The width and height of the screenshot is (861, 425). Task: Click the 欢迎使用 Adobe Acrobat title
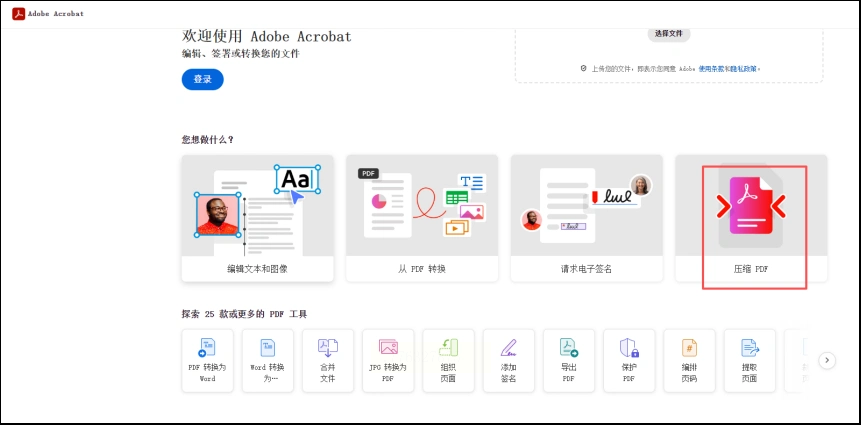267,36
